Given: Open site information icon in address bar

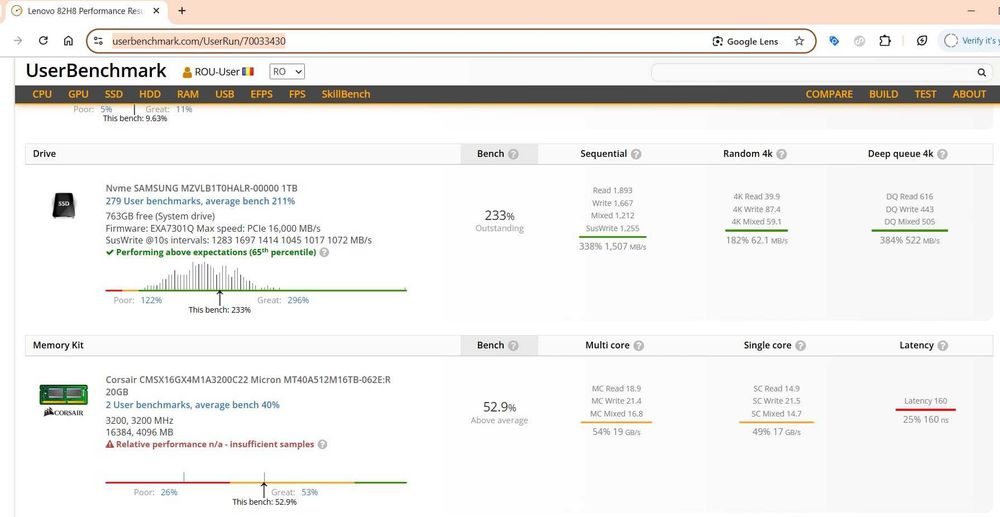Looking at the screenshot, I should click(98, 41).
